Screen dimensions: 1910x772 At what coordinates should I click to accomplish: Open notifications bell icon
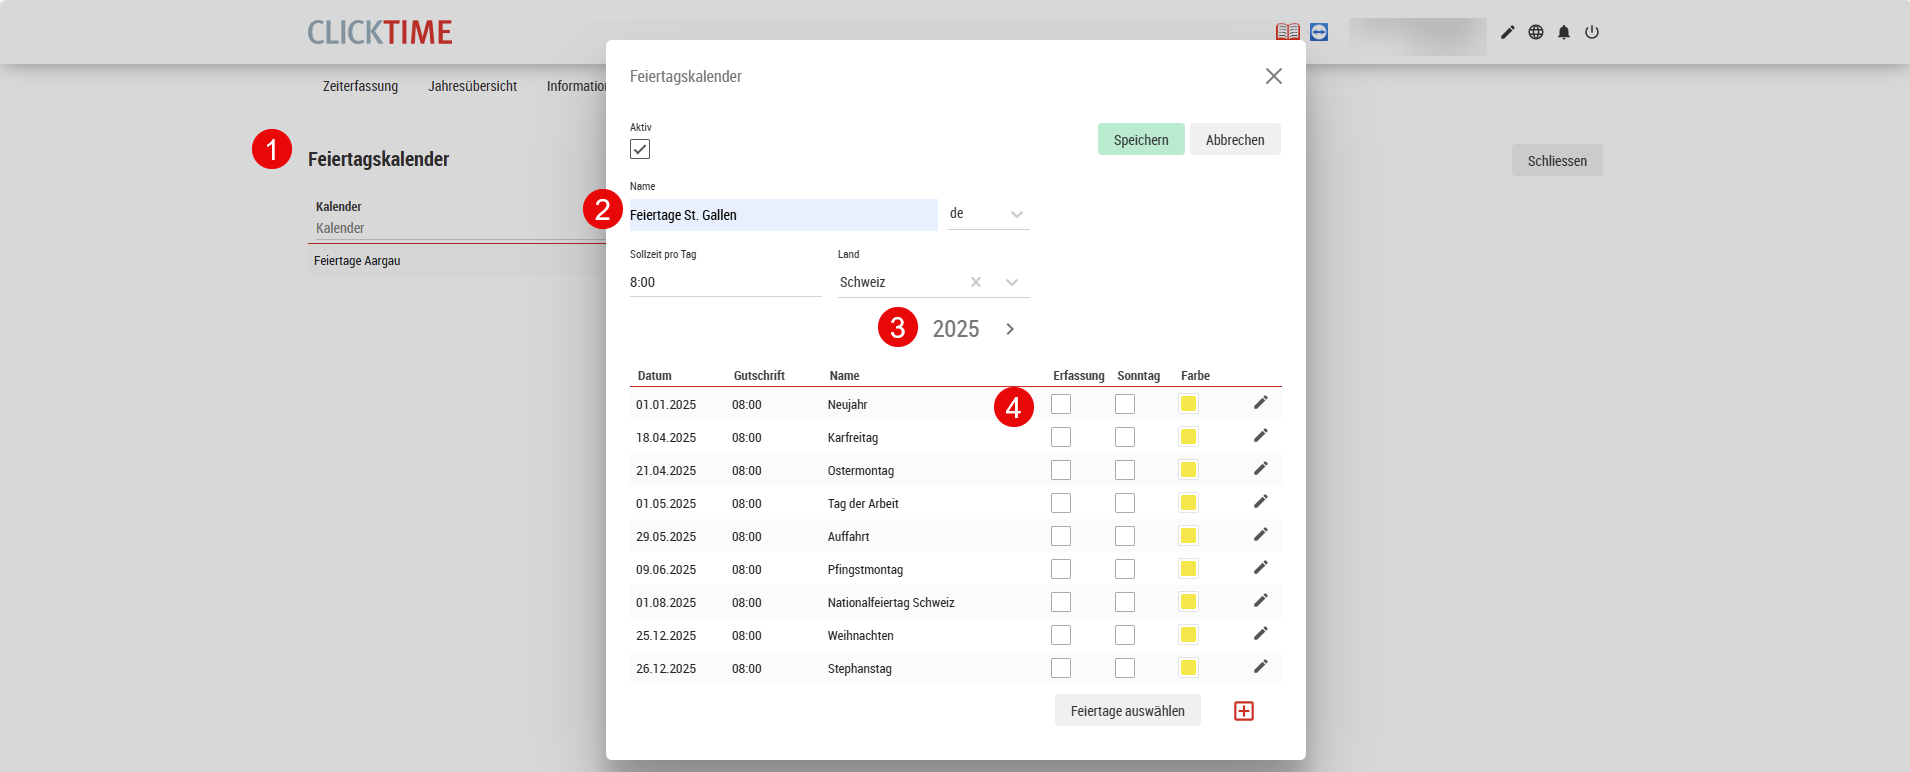tap(1564, 32)
